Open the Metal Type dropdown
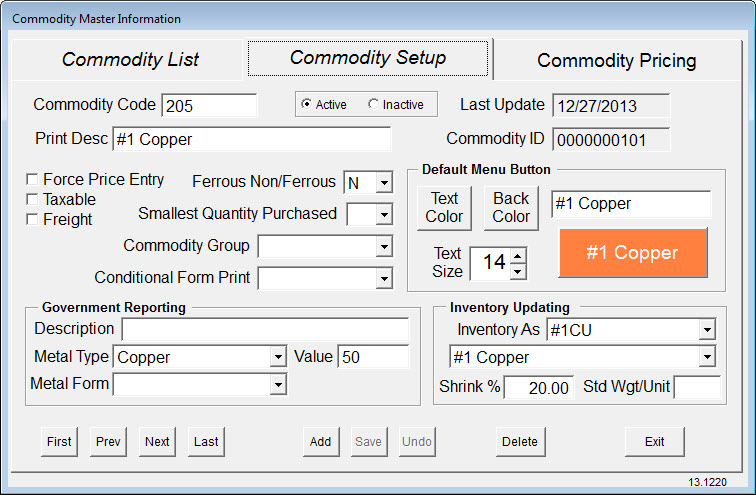The image size is (756, 495). click(278, 357)
